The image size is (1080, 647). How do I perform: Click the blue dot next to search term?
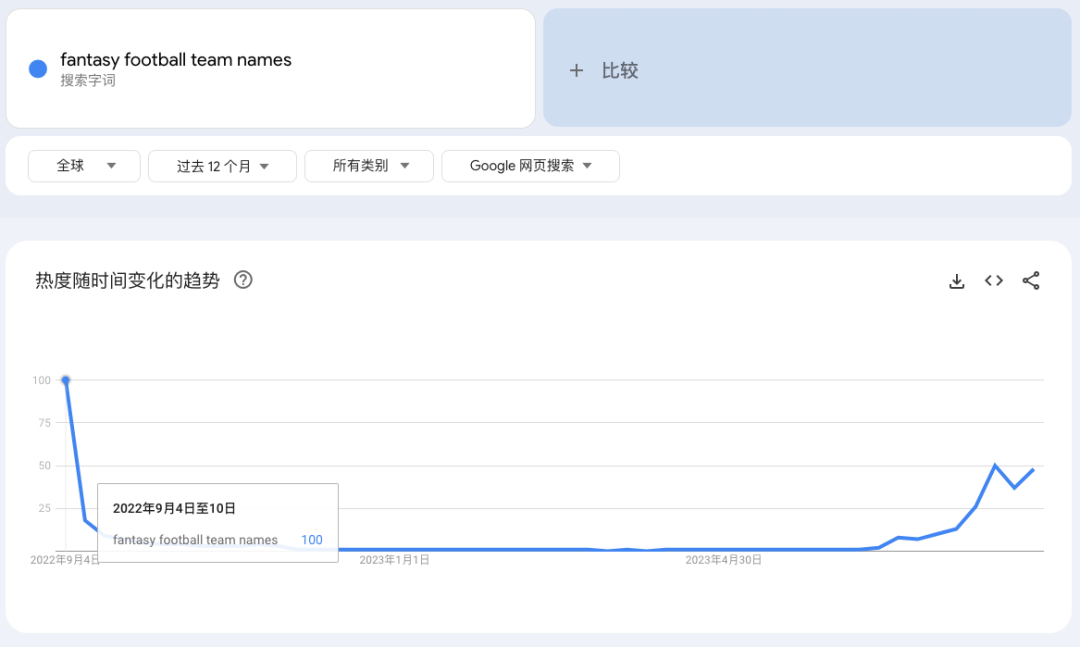[x=37, y=69]
